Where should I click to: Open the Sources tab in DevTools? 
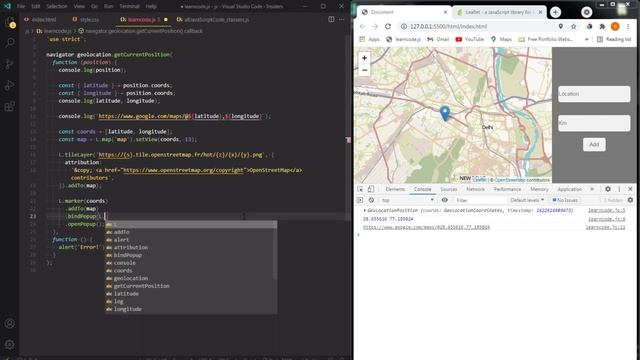tap(449, 189)
